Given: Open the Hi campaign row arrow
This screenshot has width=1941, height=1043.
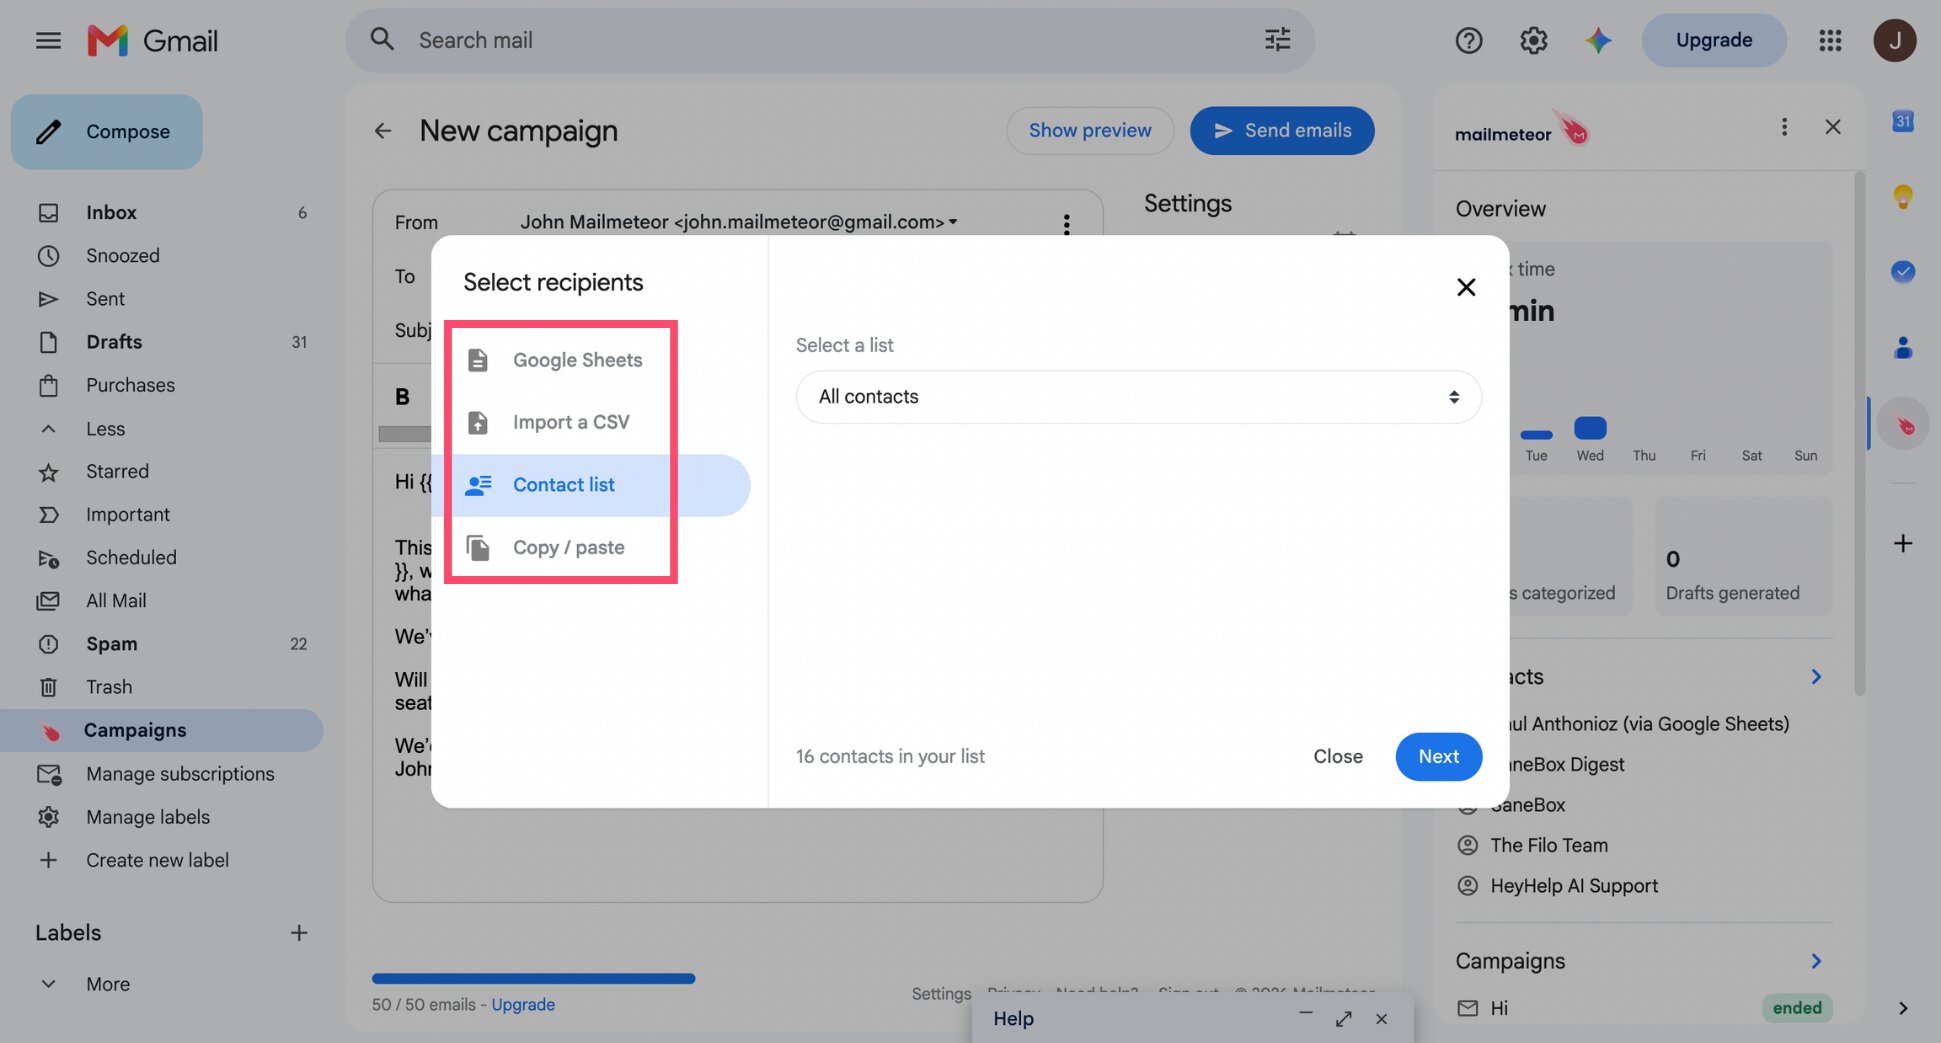Looking at the screenshot, I should click(1902, 1008).
